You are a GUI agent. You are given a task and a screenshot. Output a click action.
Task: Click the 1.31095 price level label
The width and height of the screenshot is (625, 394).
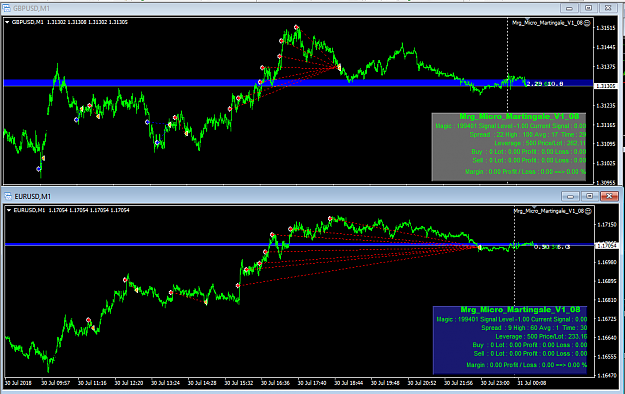[606, 144]
